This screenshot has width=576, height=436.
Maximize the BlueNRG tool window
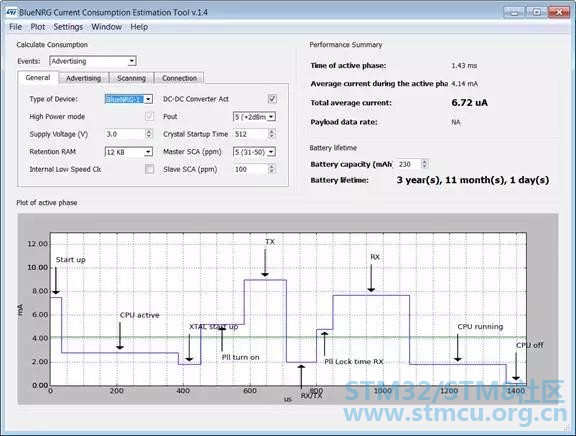[536, 12]
